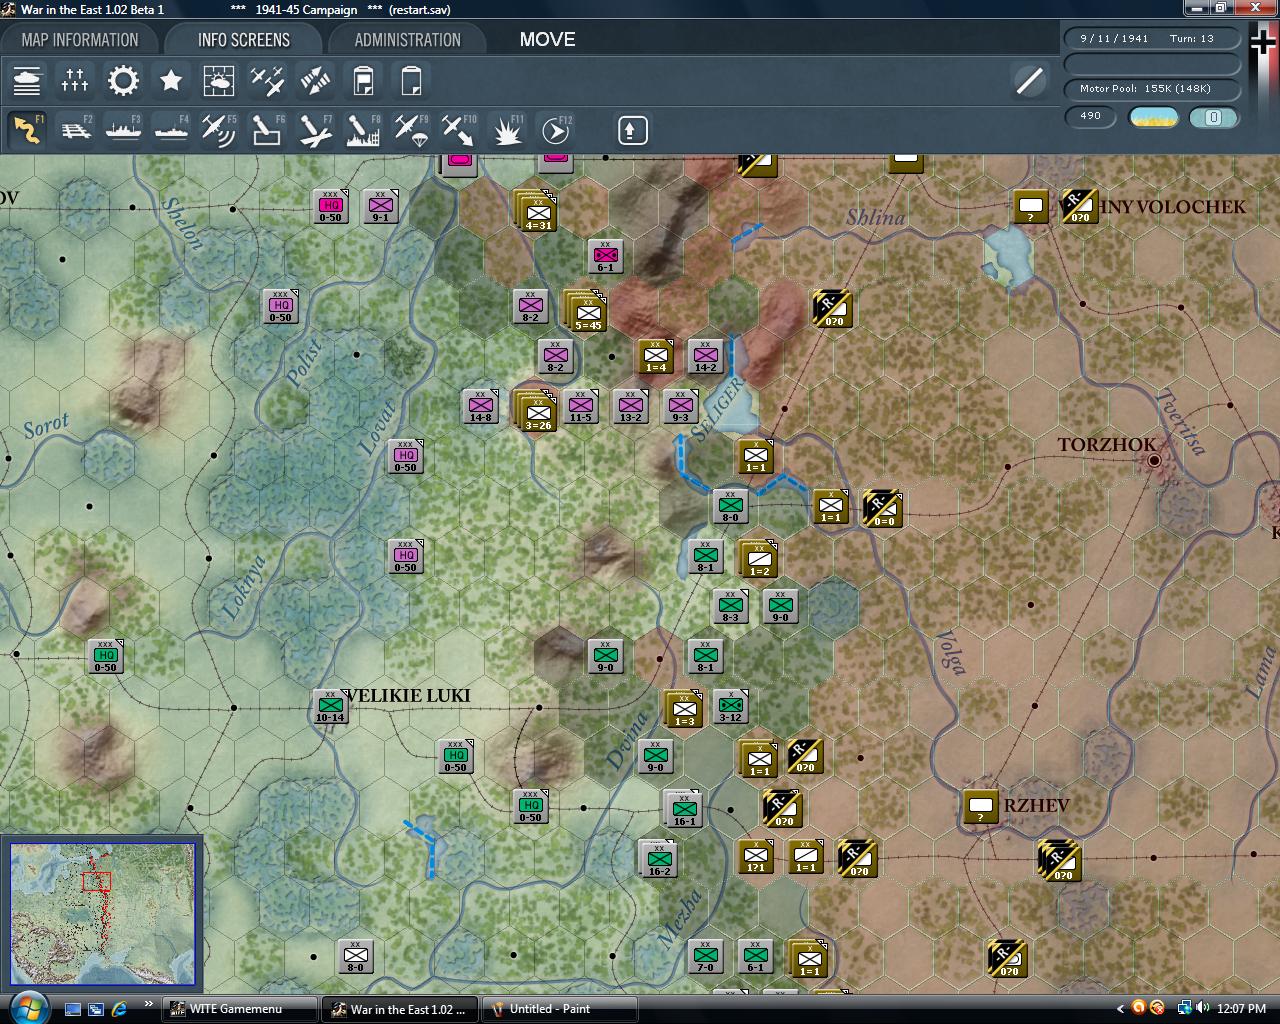Viewport: 1280px width, 1024px height.
Task: Select F7 bomb airfield mode
Action: pos(315,130)
